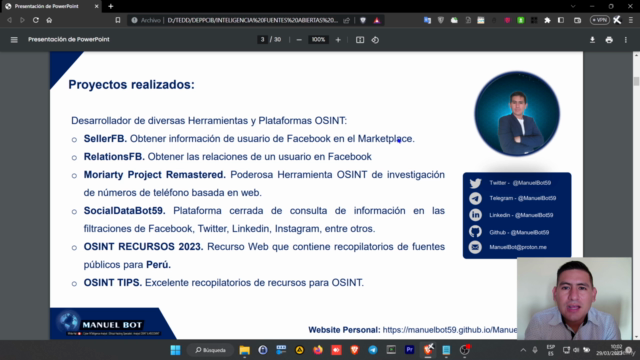Open a new browser tab
Image resolution: width=640 pixels, height=360 pixels.
(x=111, y=6)
